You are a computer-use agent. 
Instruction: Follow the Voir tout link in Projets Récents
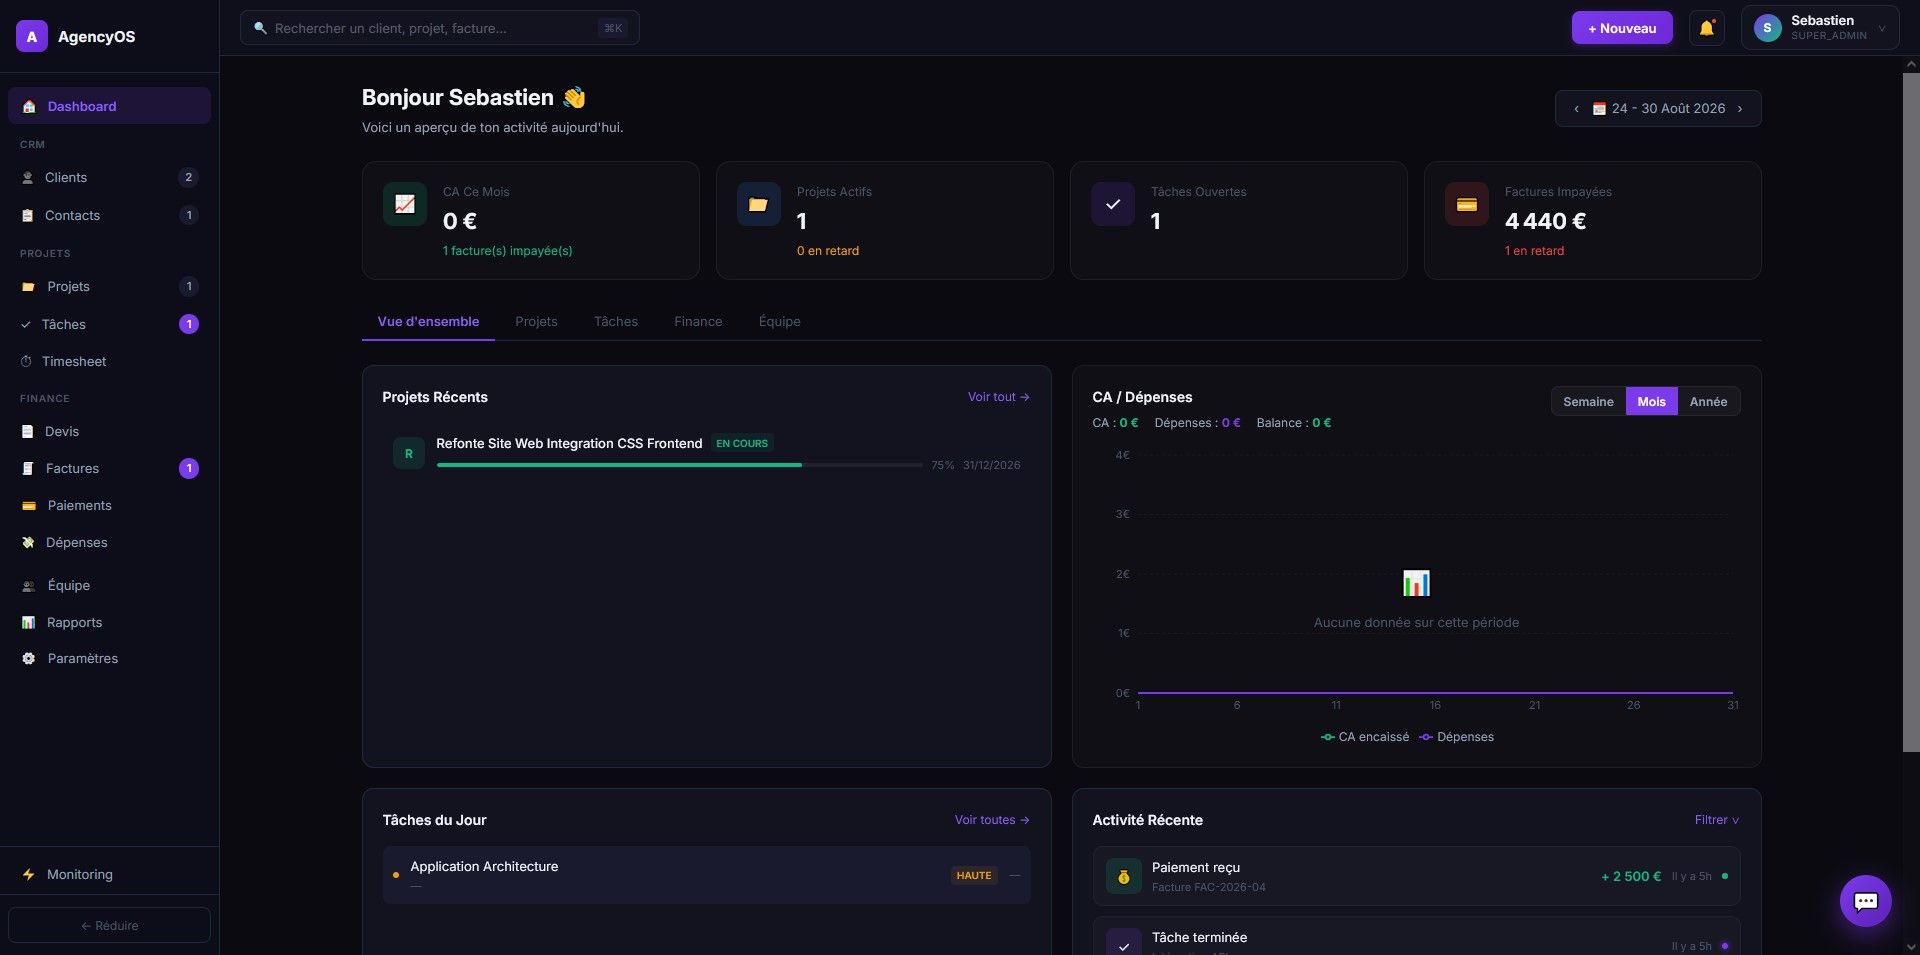click(x=998, y=397)
